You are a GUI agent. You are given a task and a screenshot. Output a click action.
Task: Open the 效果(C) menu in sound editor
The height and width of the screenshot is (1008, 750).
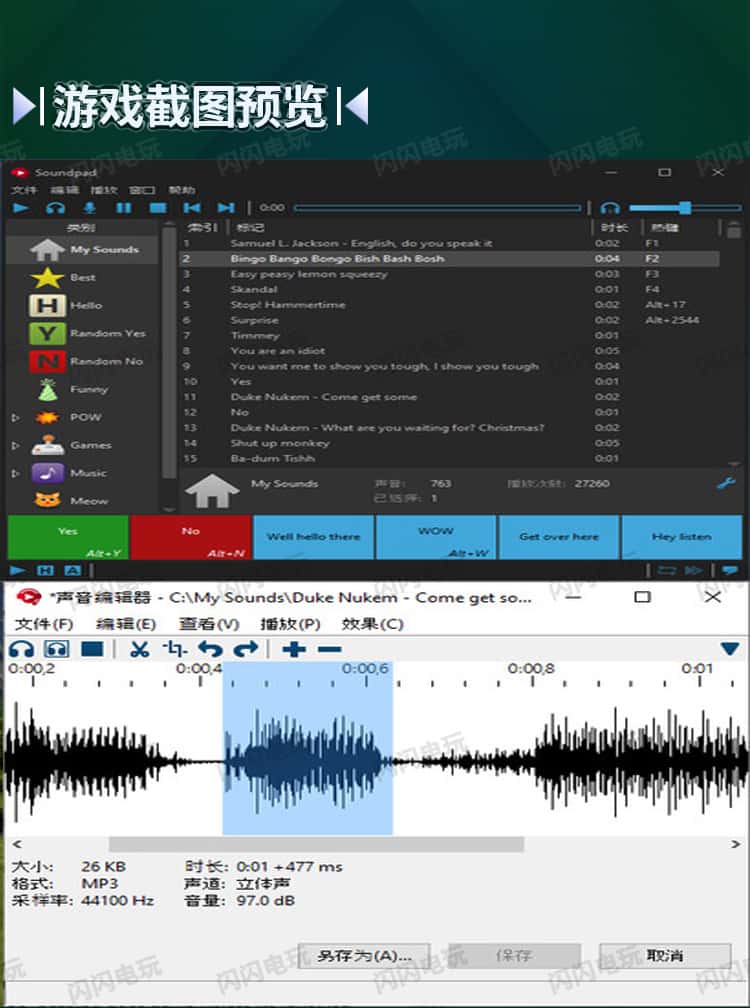(372, 624)
